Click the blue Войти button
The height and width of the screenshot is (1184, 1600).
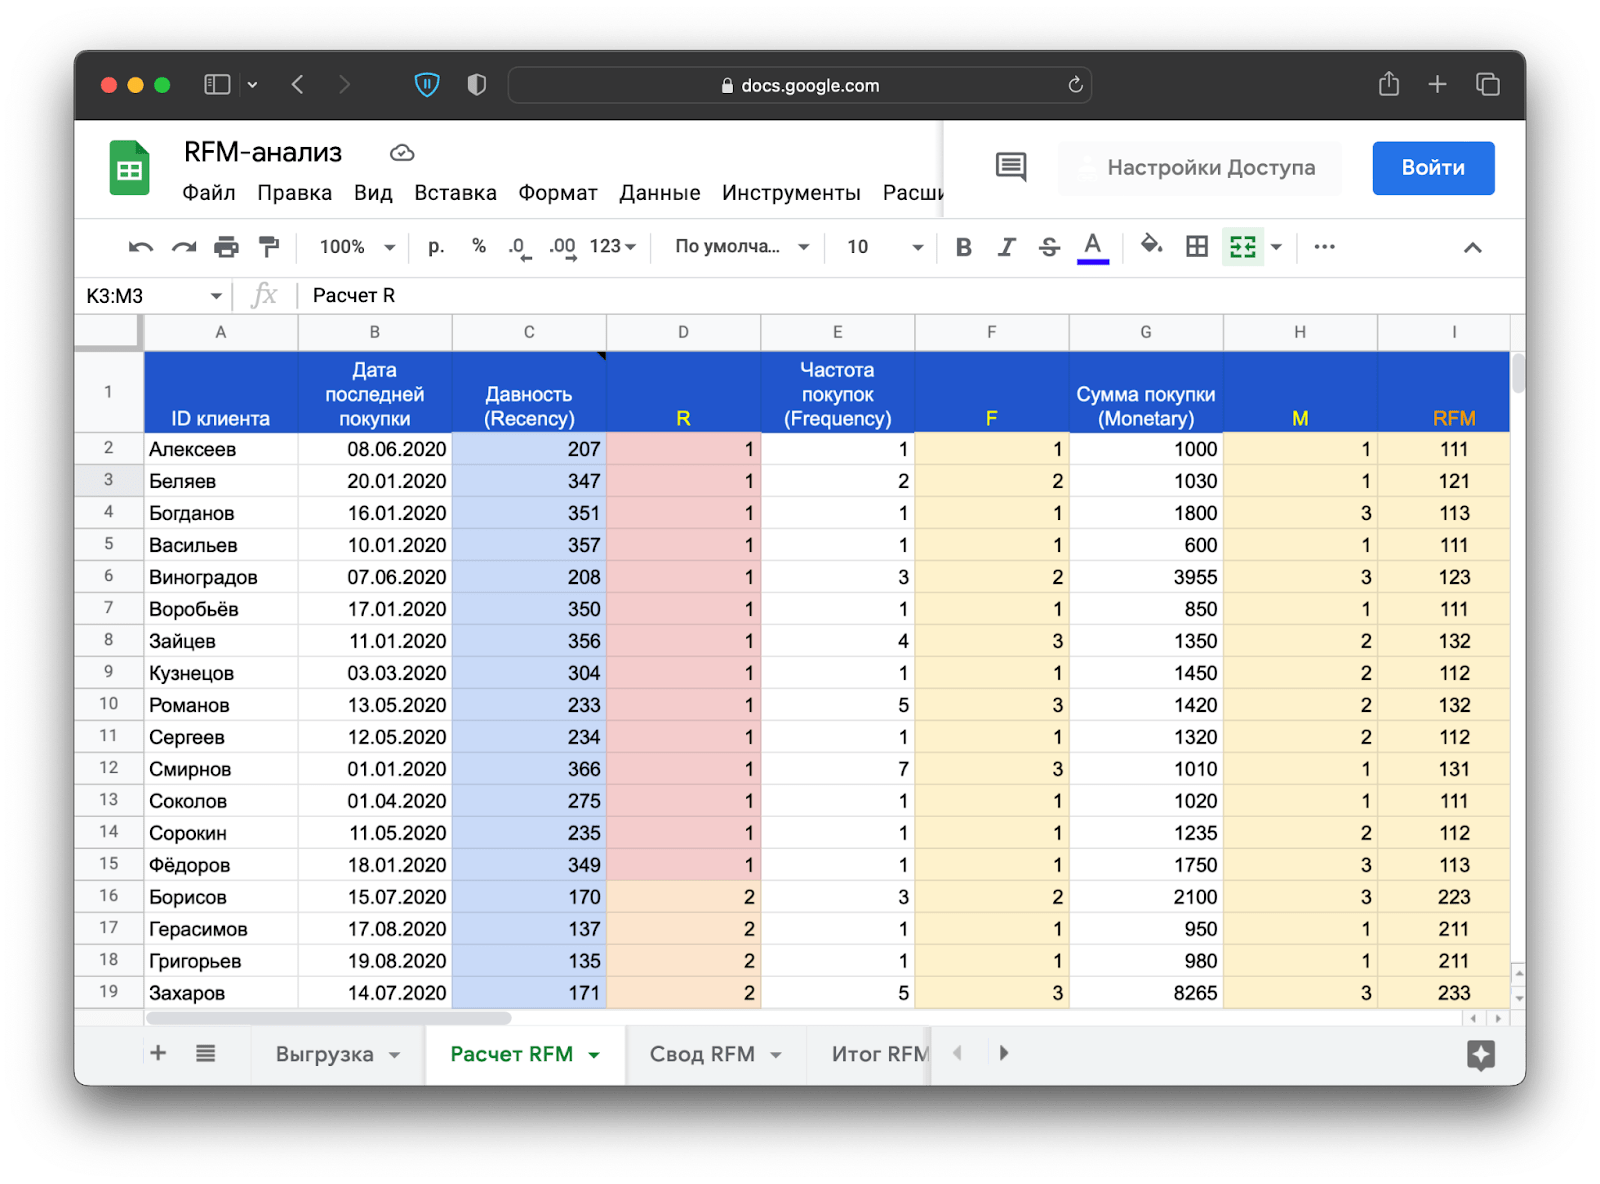1432,168
